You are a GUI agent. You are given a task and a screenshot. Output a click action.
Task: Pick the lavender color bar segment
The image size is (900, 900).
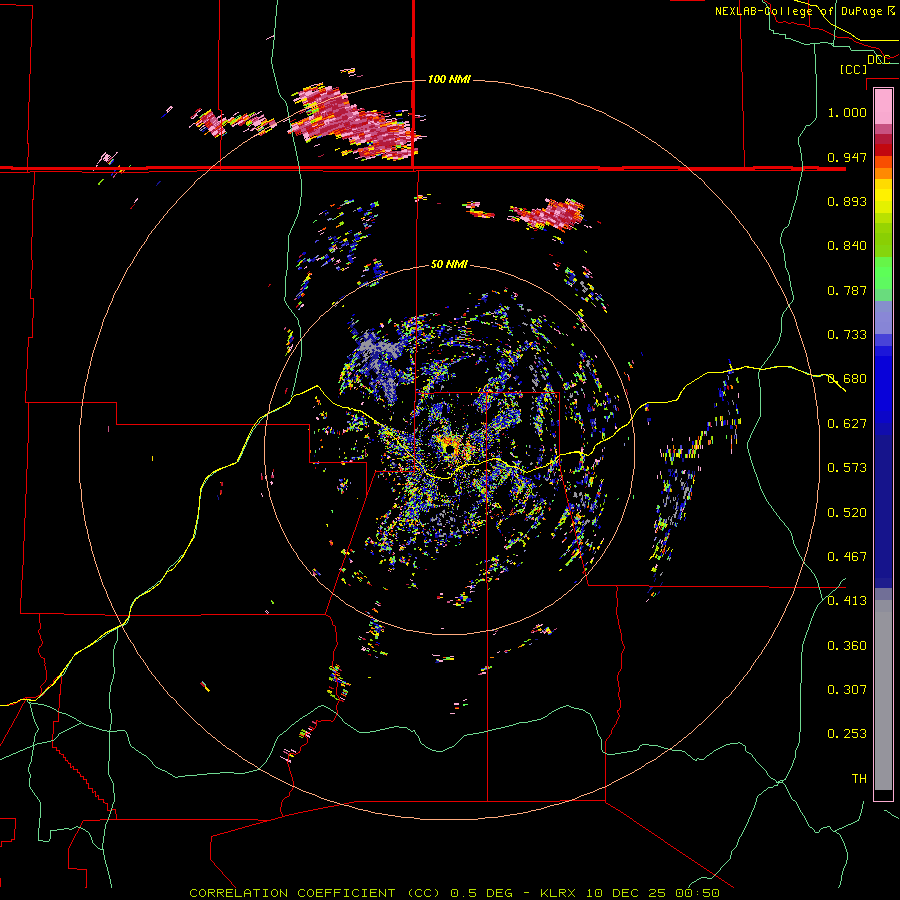click(x=883, y=317)
